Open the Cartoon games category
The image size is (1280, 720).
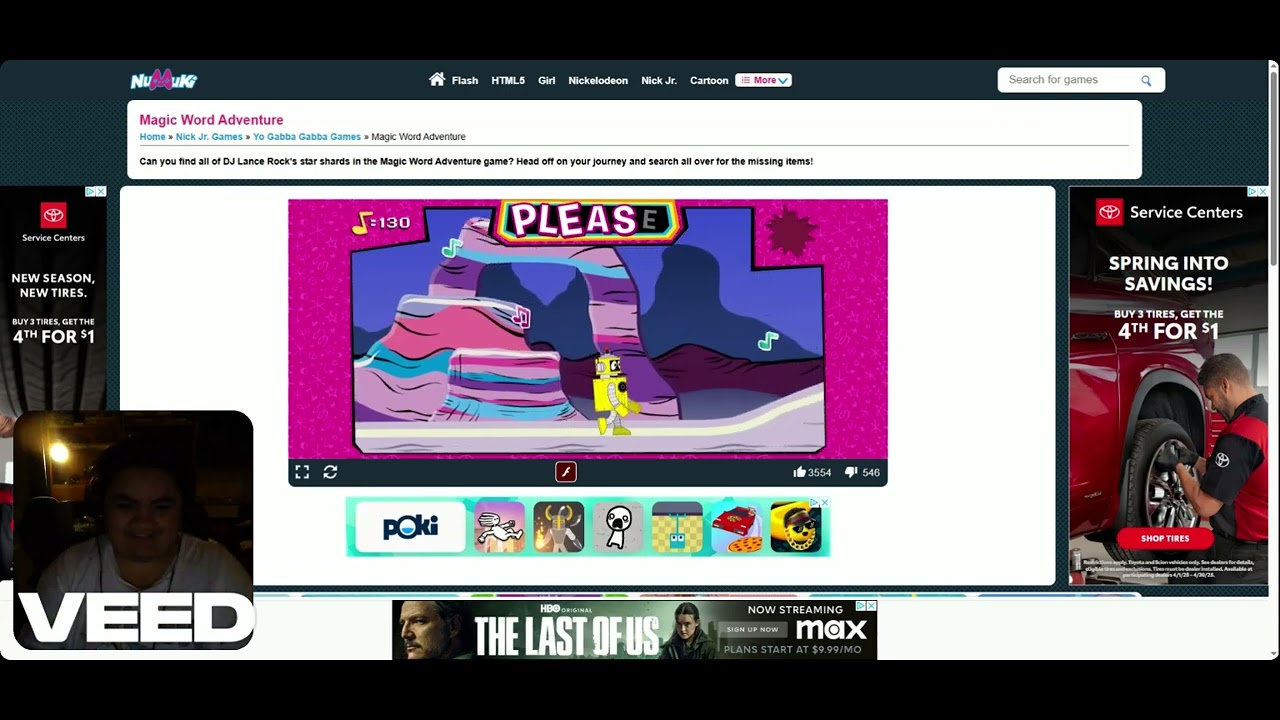coord(709,80)
